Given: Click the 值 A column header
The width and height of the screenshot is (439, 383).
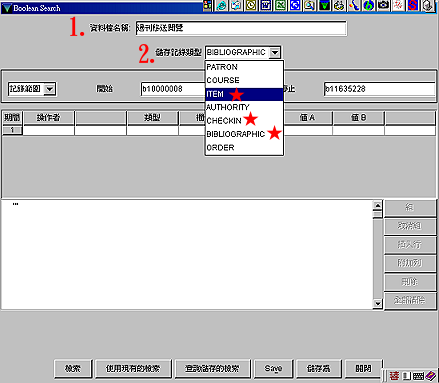Looking at the screenshot, I should (307, 118).
